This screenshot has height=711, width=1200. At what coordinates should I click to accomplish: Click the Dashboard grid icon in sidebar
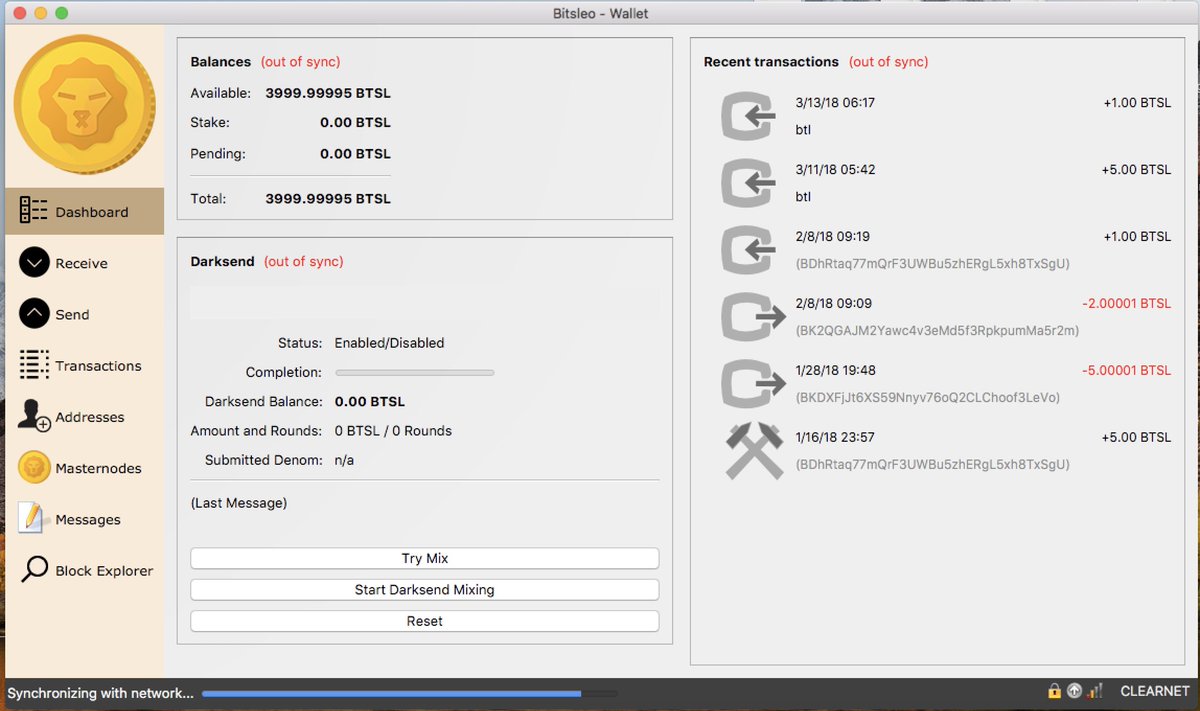(34, 211)
